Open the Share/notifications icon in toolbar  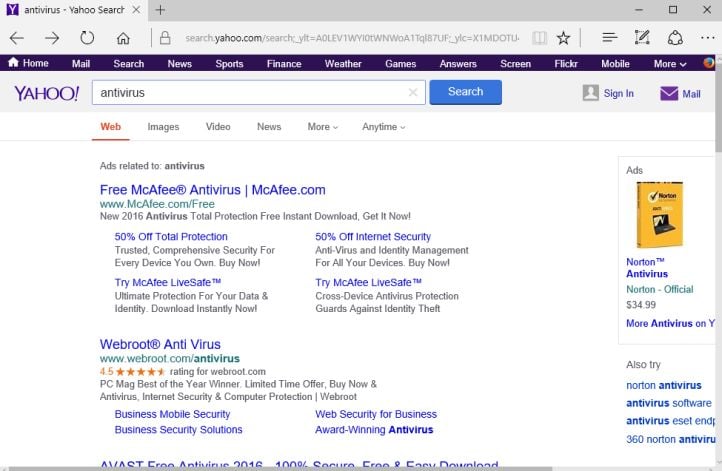coord(675,38)
